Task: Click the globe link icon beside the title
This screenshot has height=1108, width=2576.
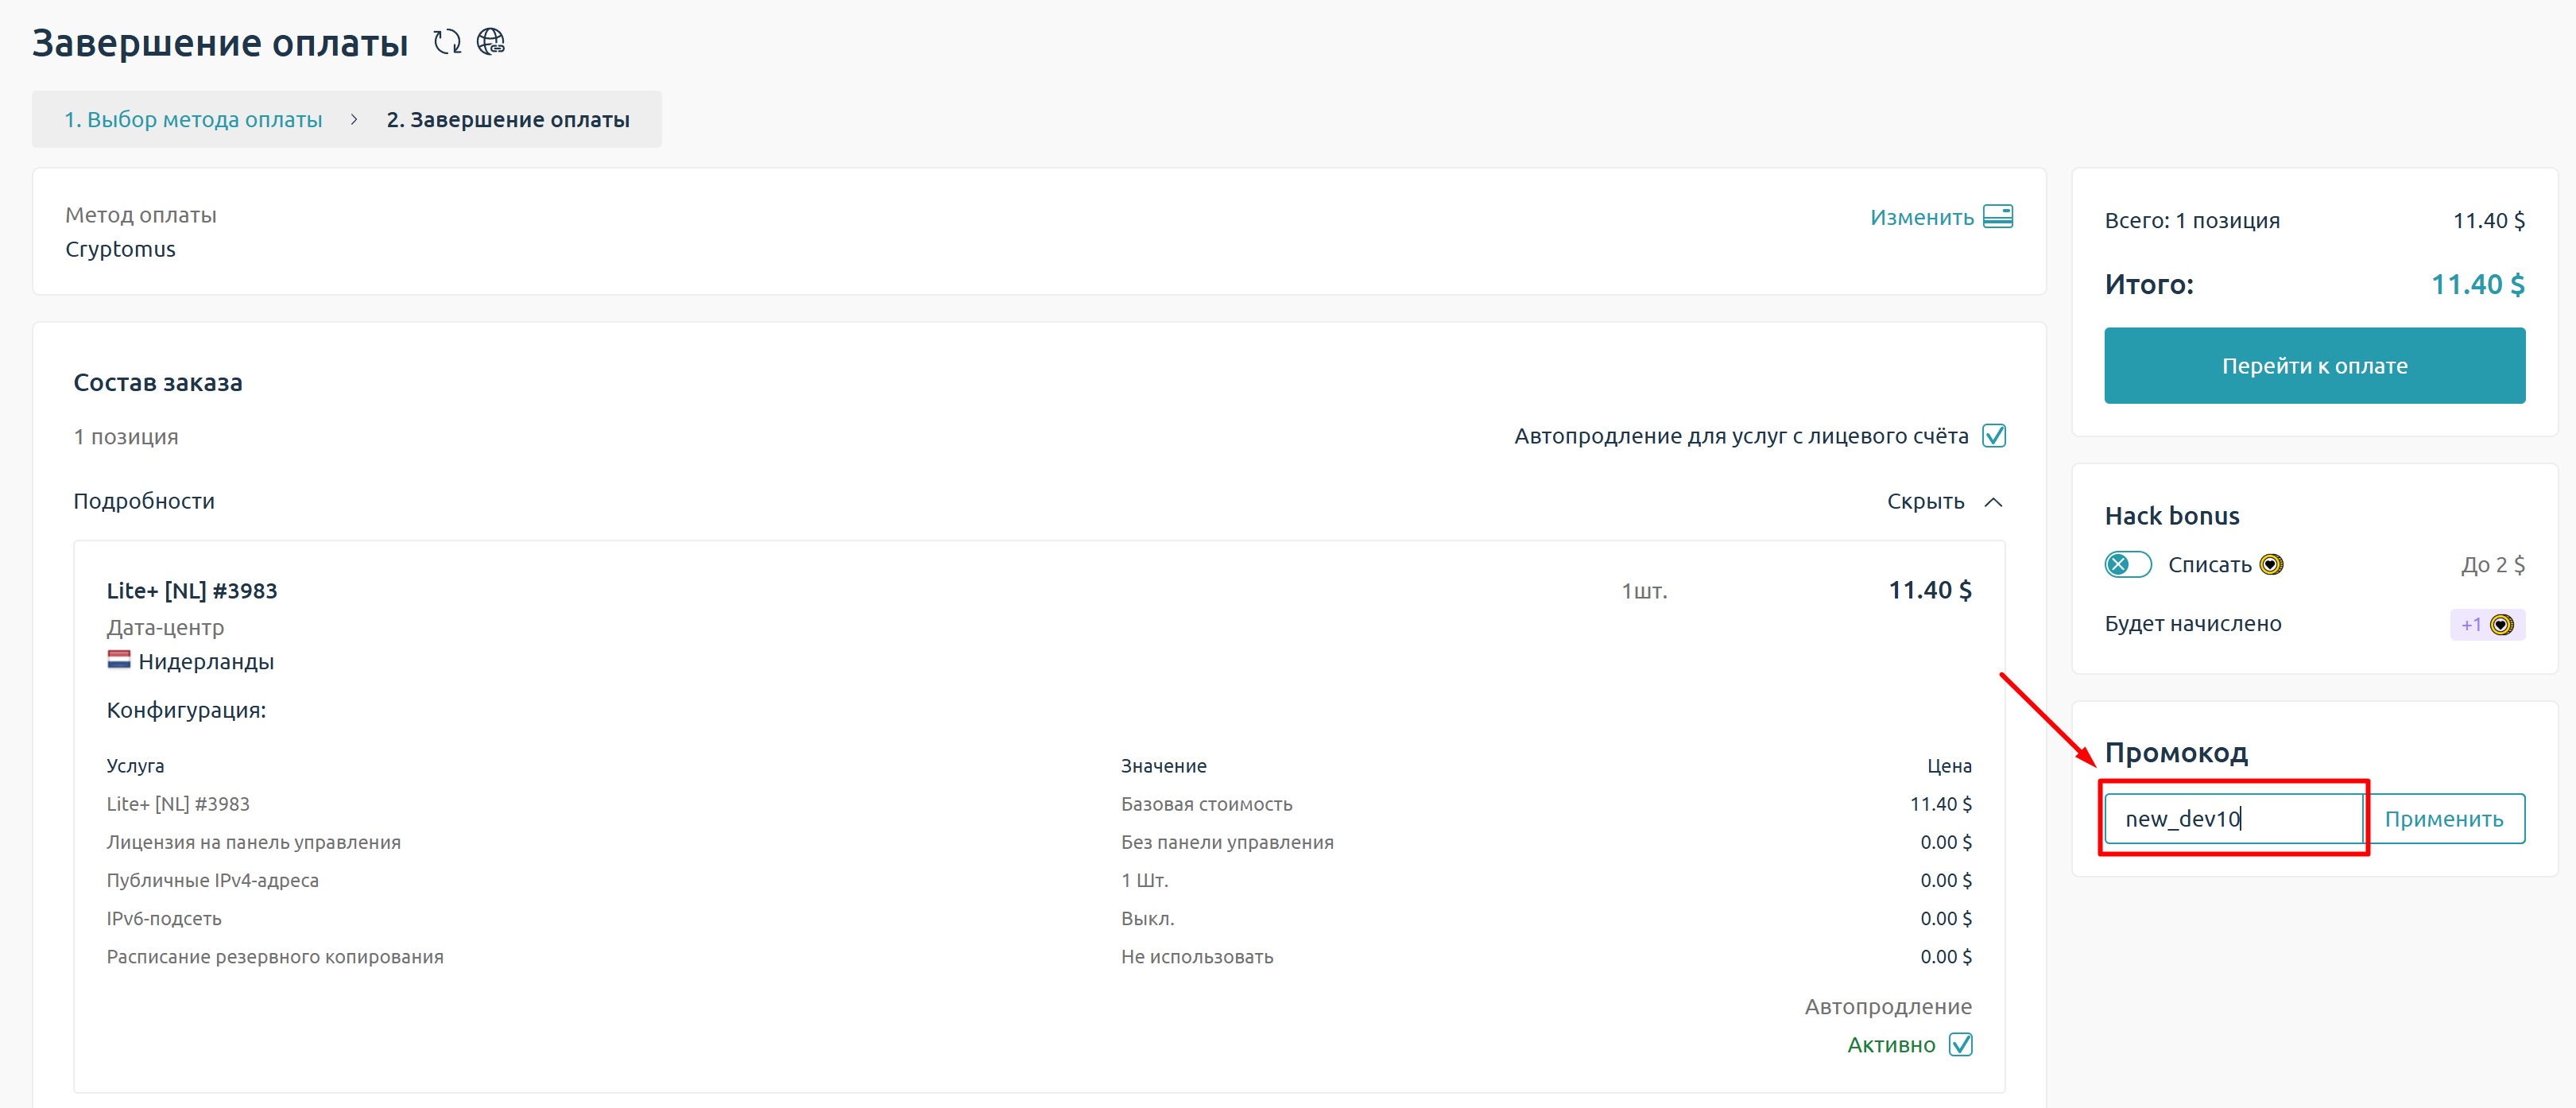Action: click(x=491, y=42)
